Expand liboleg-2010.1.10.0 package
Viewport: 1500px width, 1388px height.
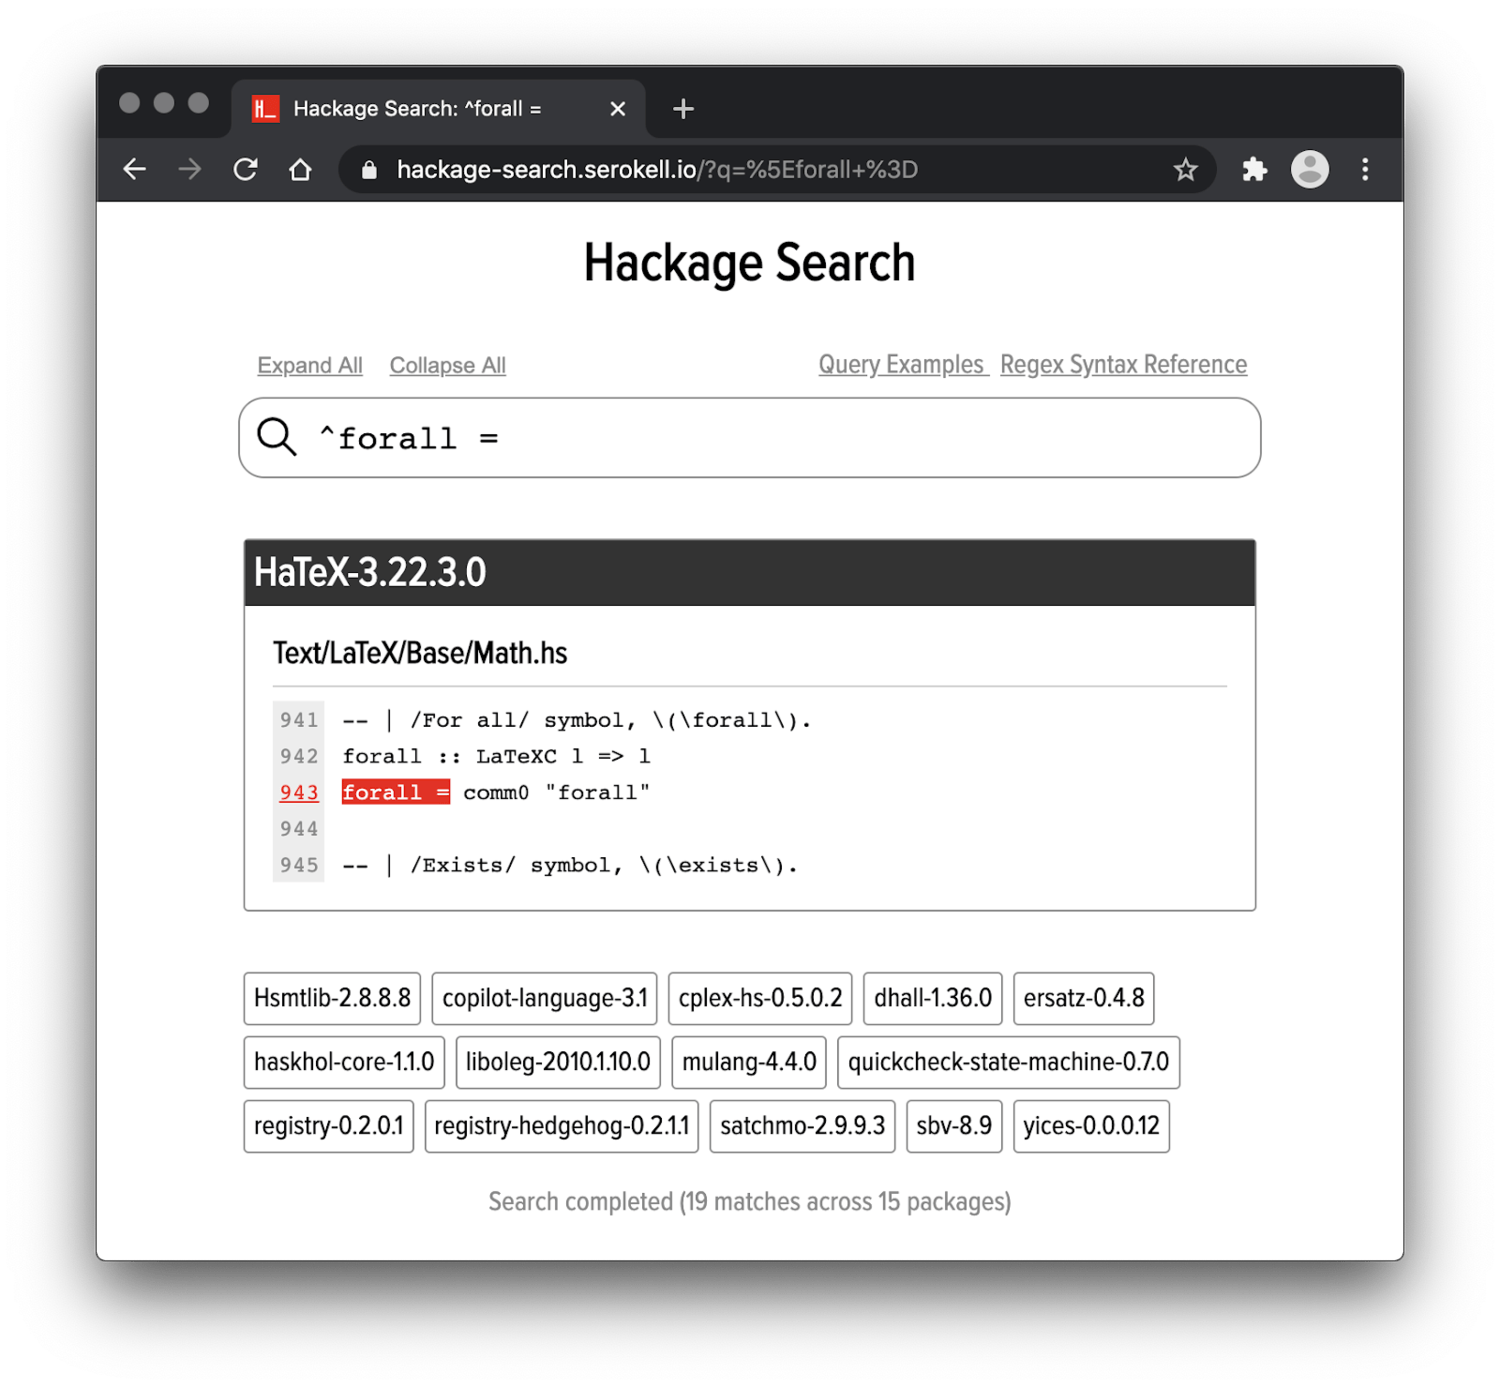click(558, 1062)
